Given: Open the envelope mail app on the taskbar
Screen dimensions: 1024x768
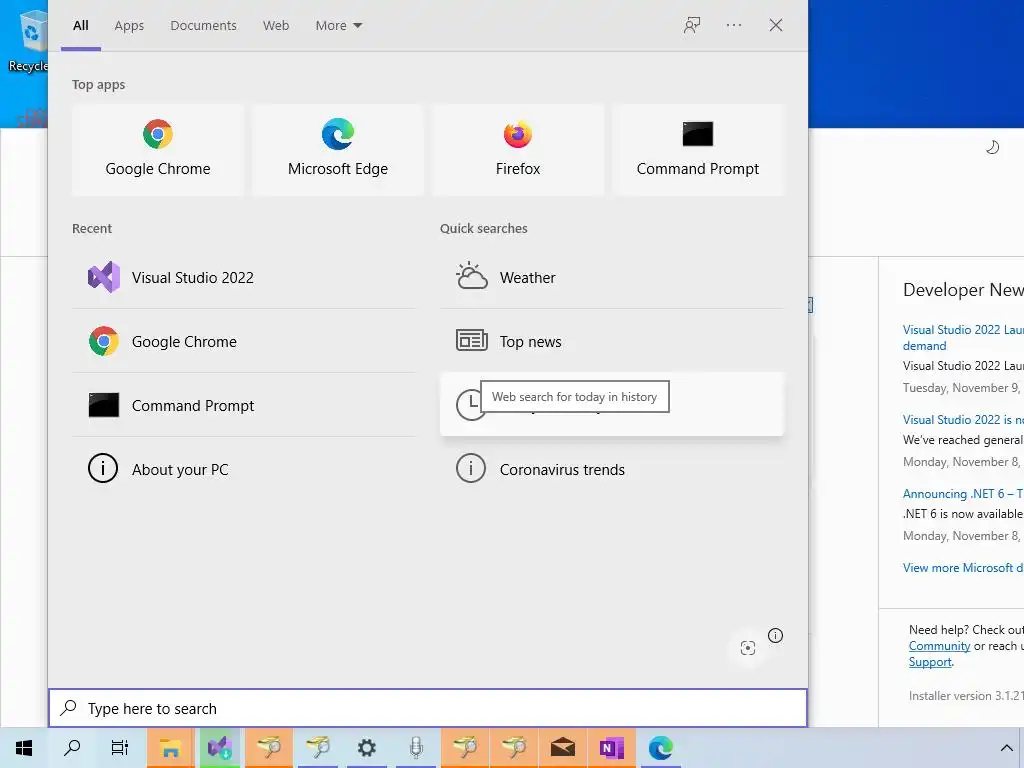Looking at the screenshot, I should click(x=562, y=748).
